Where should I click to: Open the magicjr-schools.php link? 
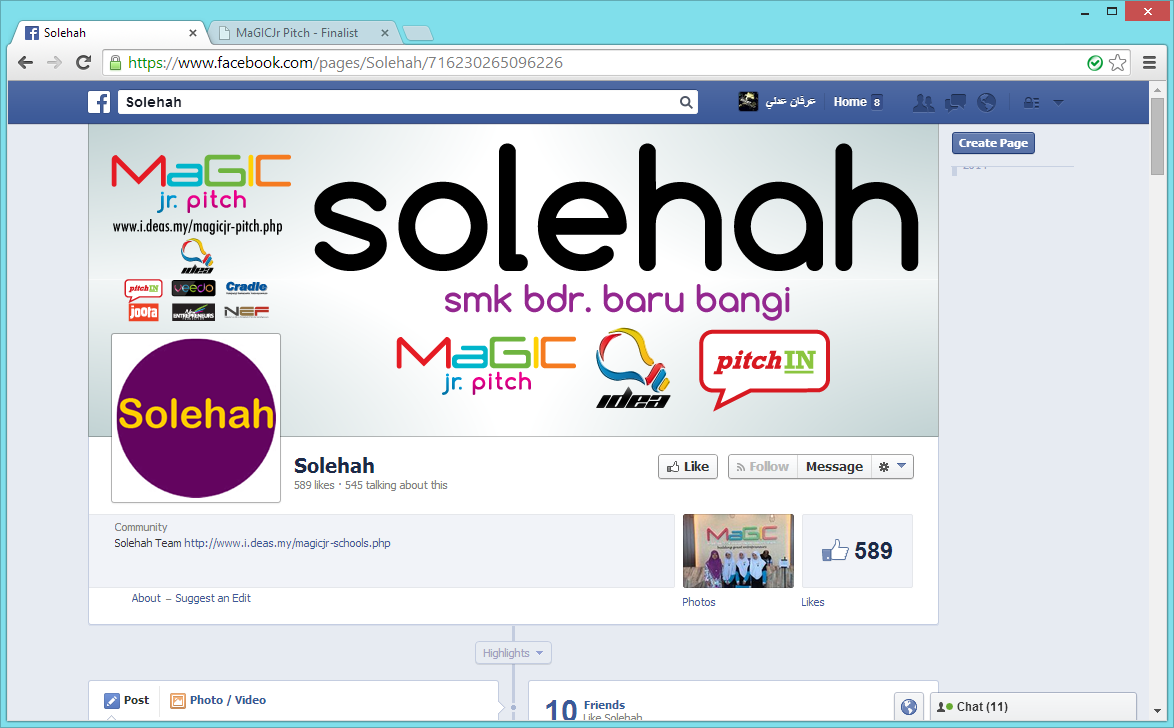[x=288, y=543]
